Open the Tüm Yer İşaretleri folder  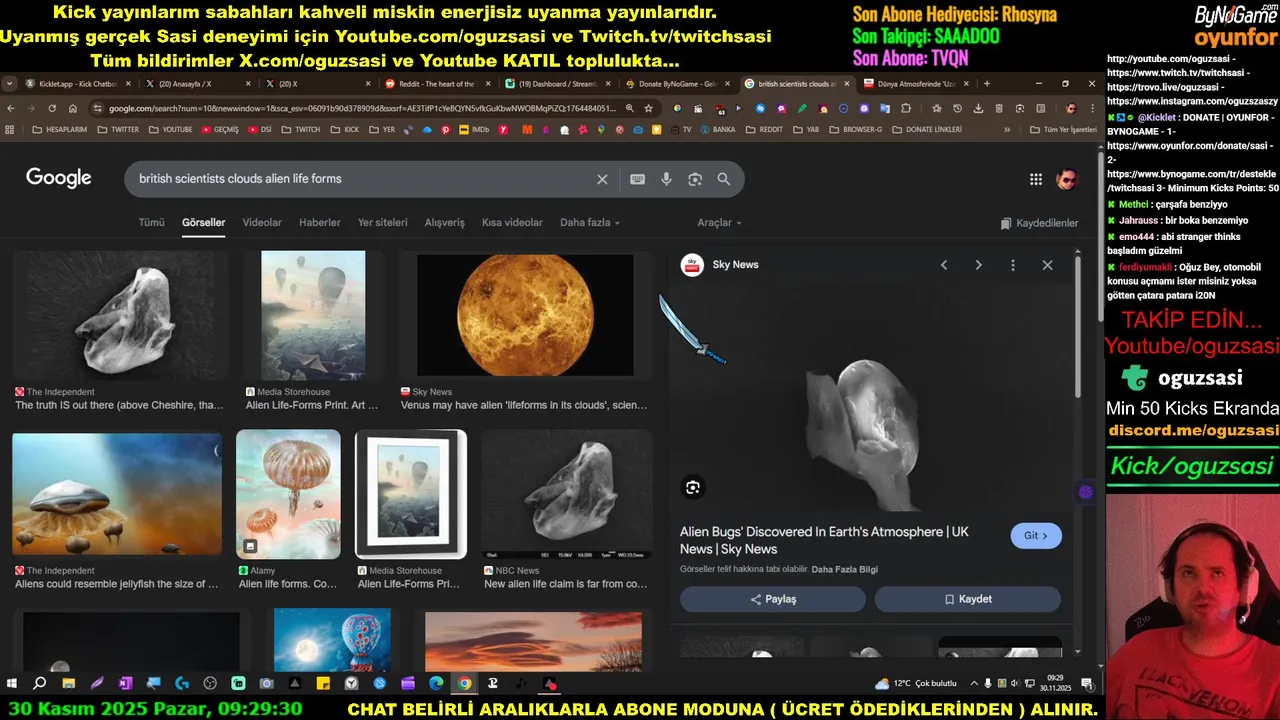pos(1064,130)
